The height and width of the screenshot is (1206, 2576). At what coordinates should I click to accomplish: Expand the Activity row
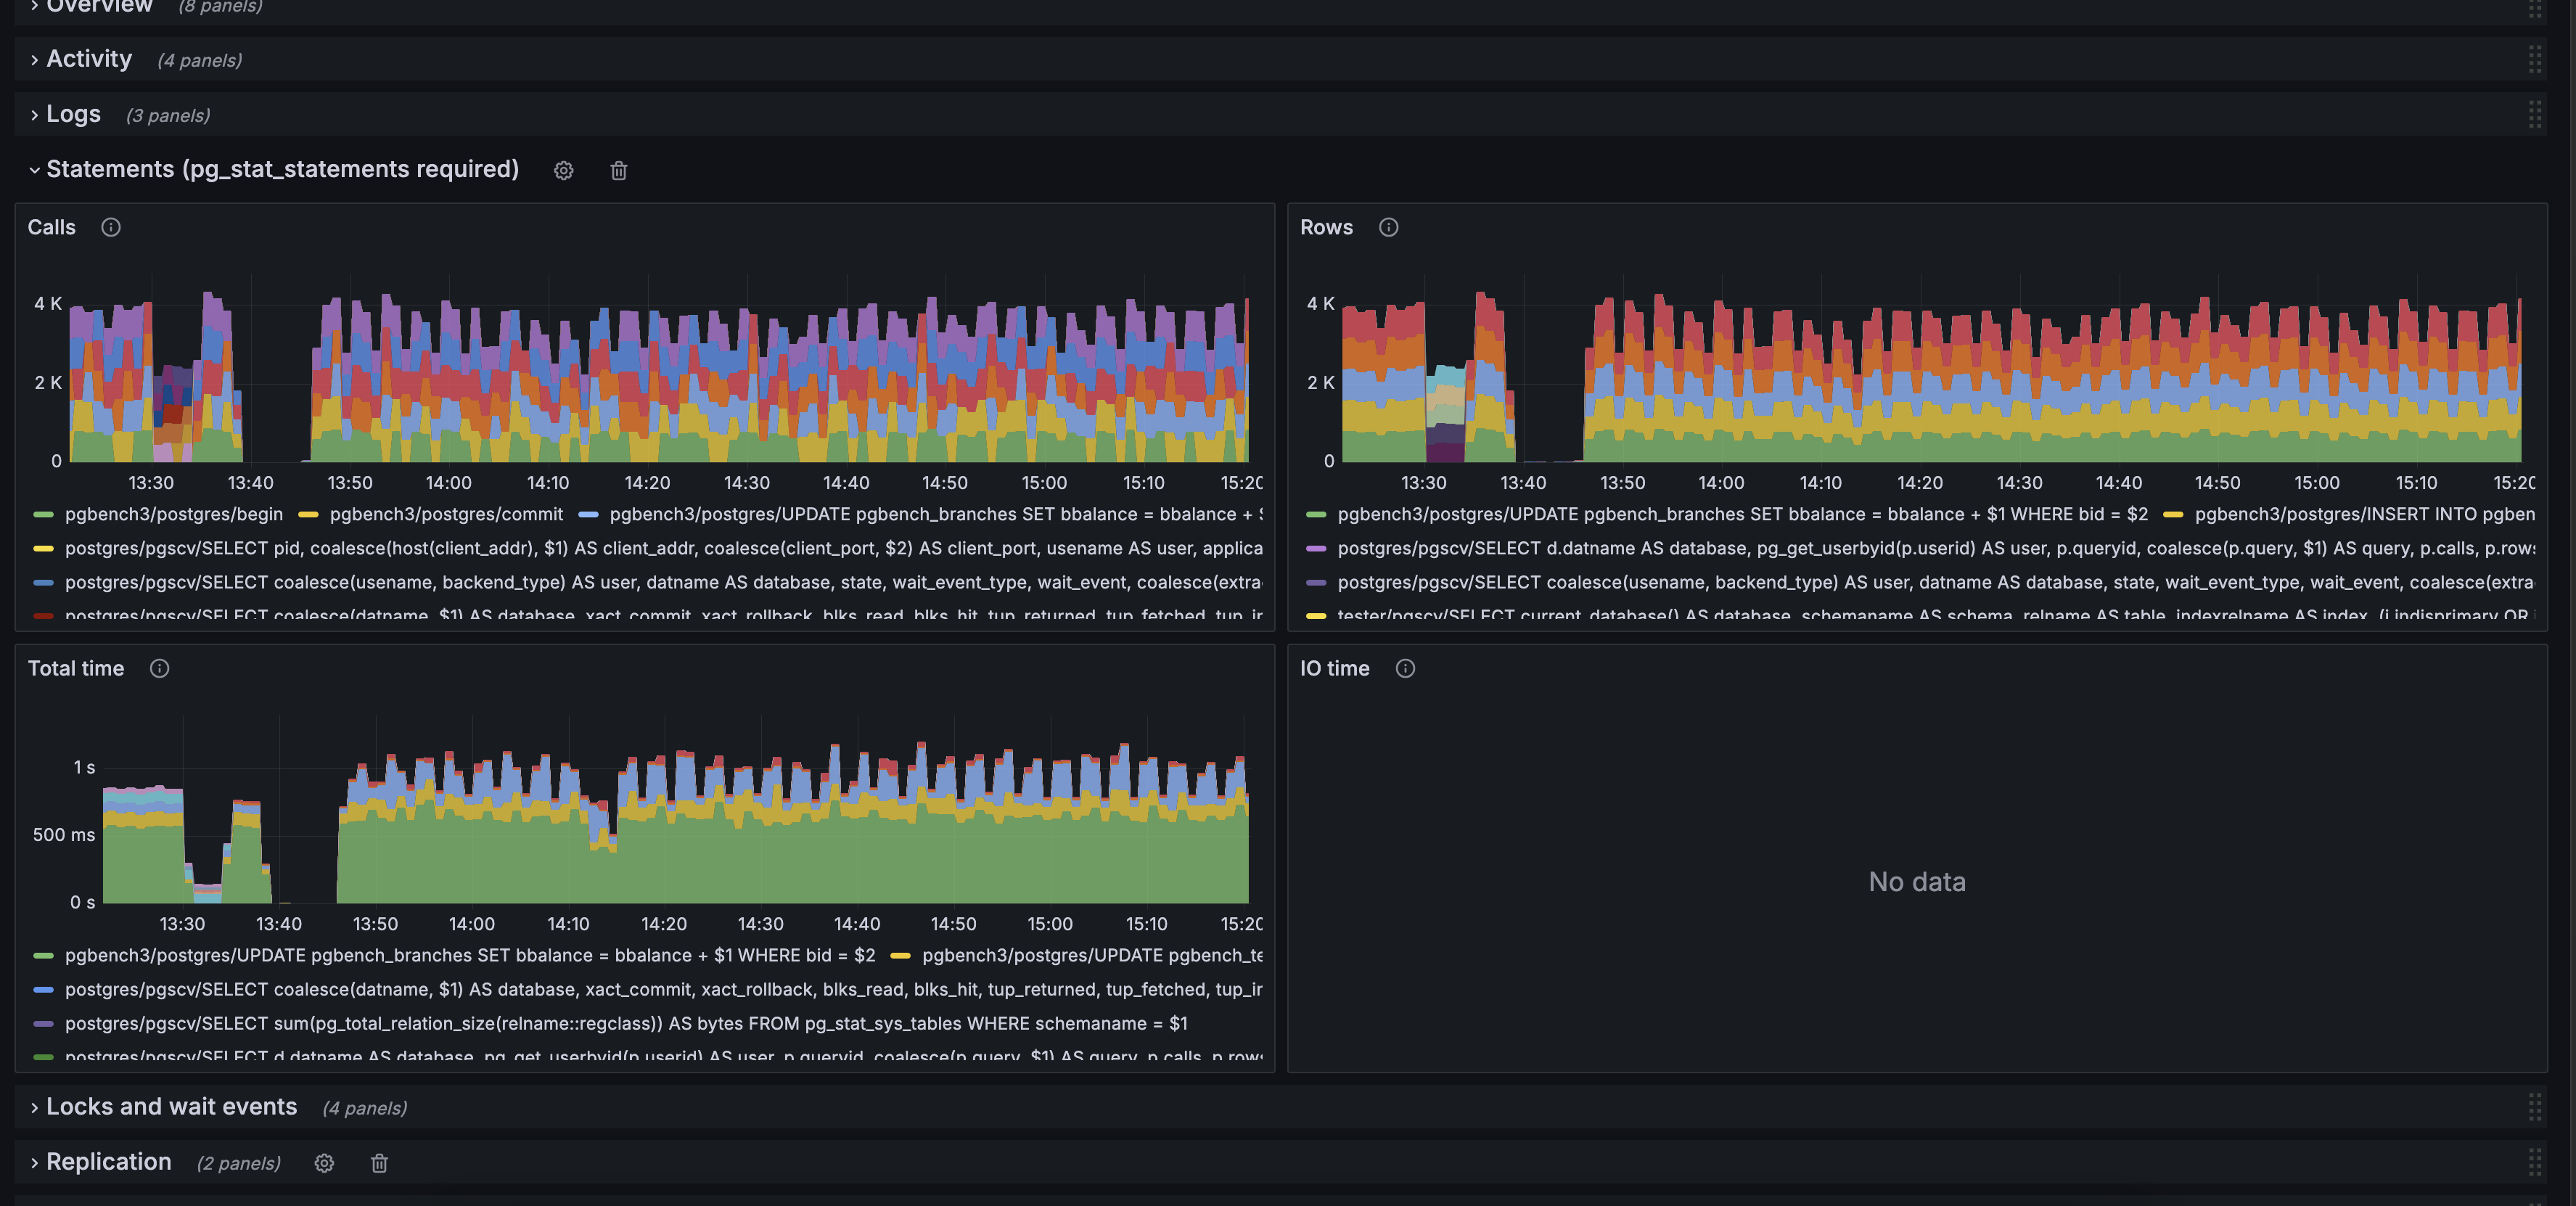(x=88, y=60)
